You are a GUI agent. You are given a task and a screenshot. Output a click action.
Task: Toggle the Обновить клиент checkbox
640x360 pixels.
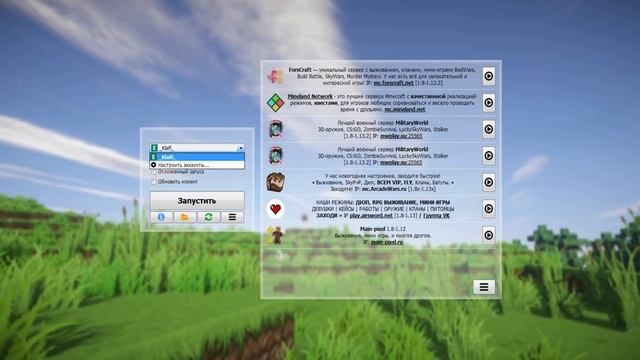[x=154, y=182]
